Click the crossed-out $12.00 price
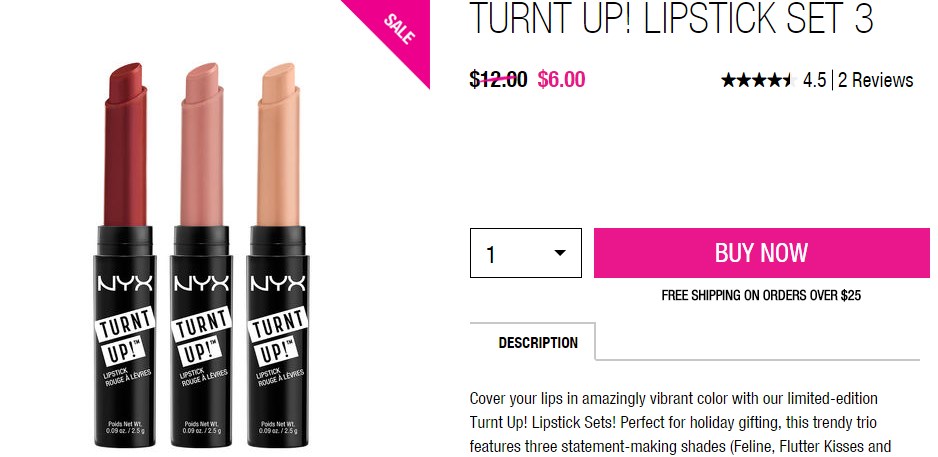Image resolution: width=938 pixels, height=457 pixels. [x=498, y=80]
